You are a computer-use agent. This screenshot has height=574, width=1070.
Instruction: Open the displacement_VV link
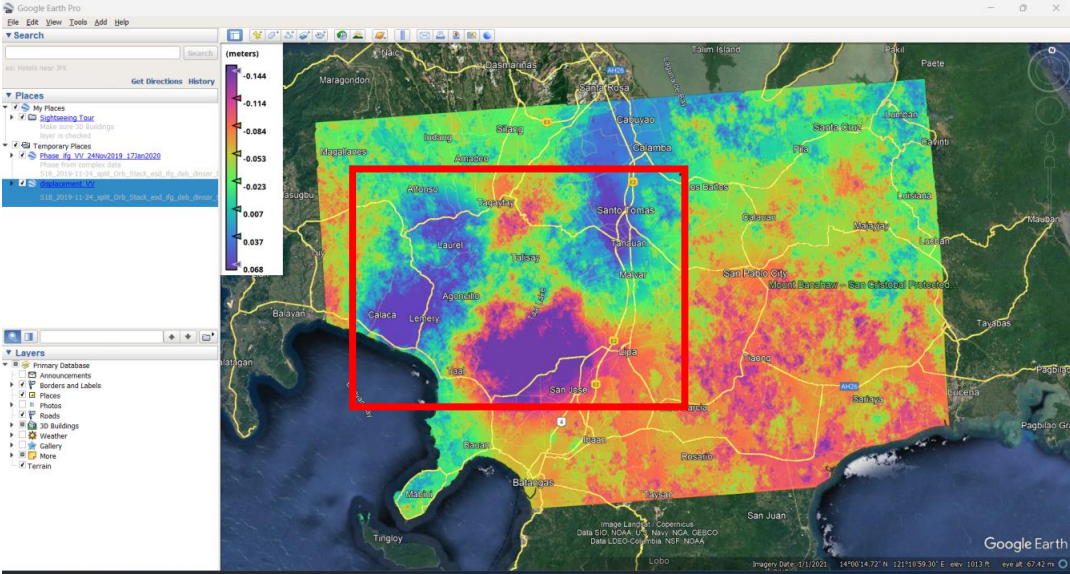[x=67, y=184]
